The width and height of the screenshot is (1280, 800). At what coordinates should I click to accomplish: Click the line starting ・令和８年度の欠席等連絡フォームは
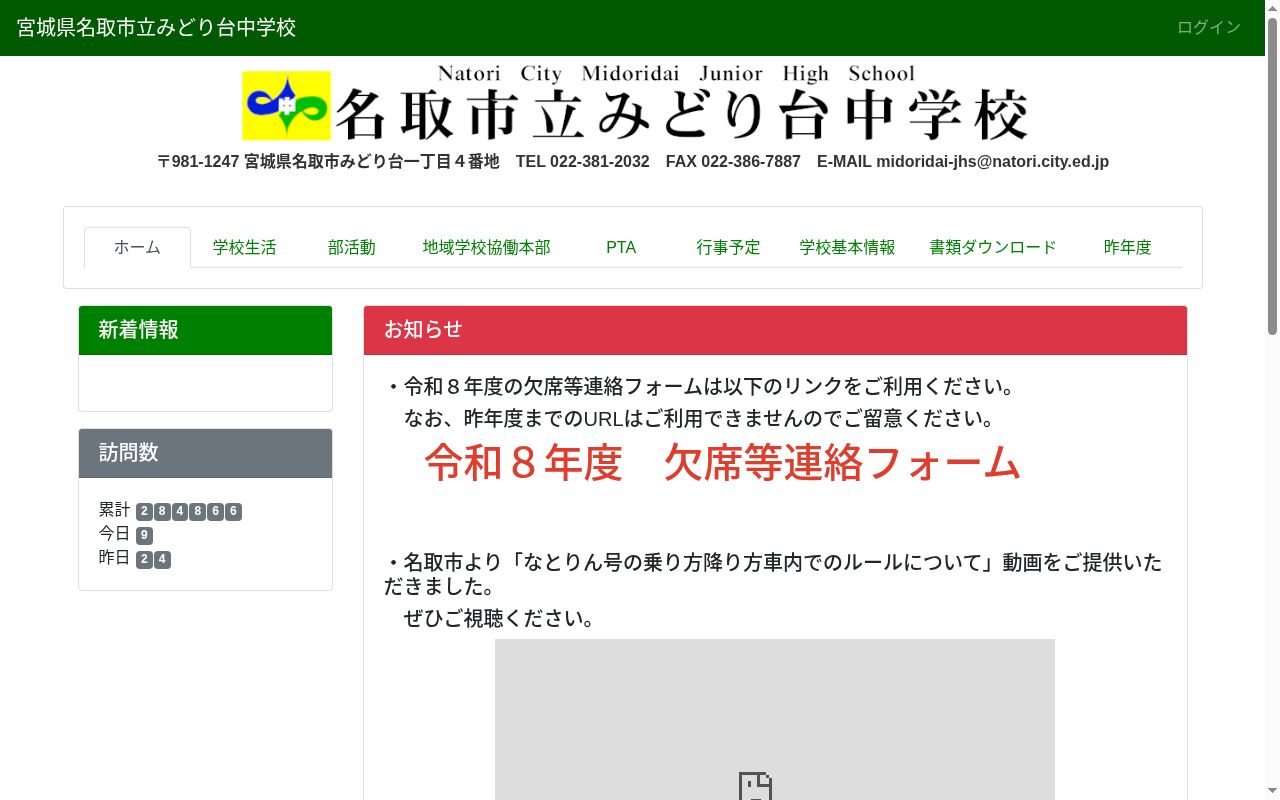700,386
